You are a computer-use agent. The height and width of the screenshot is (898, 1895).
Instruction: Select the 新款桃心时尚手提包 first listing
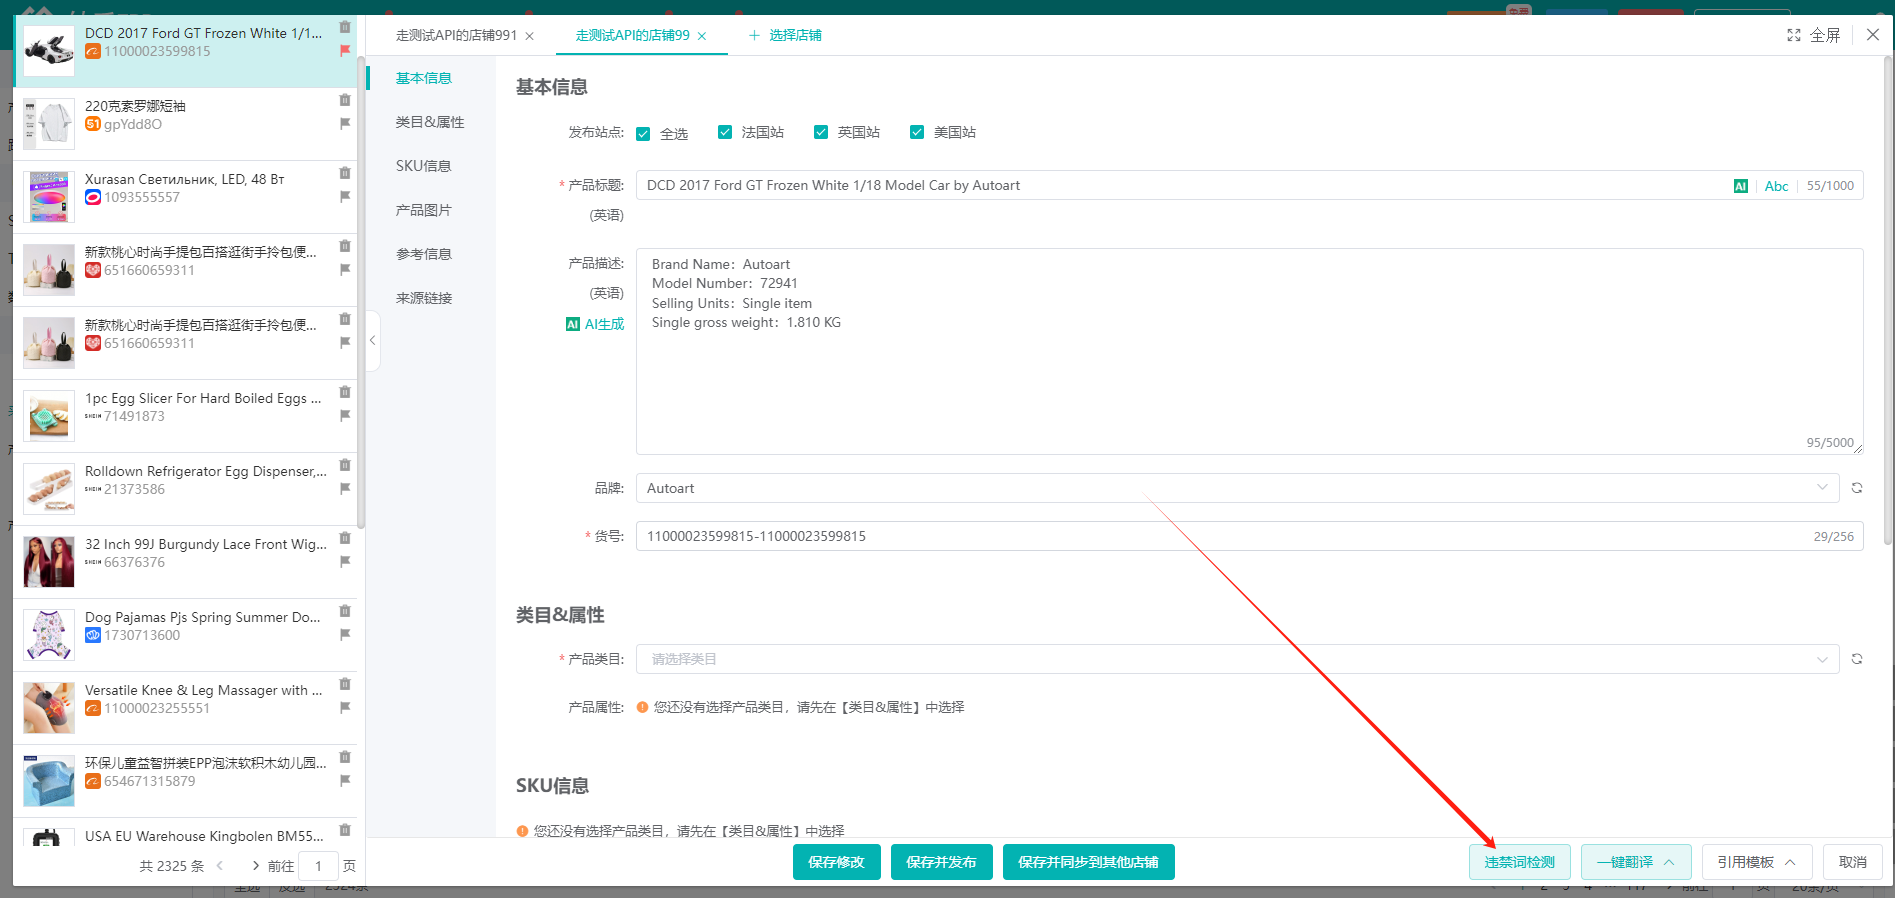pos(186,270)
